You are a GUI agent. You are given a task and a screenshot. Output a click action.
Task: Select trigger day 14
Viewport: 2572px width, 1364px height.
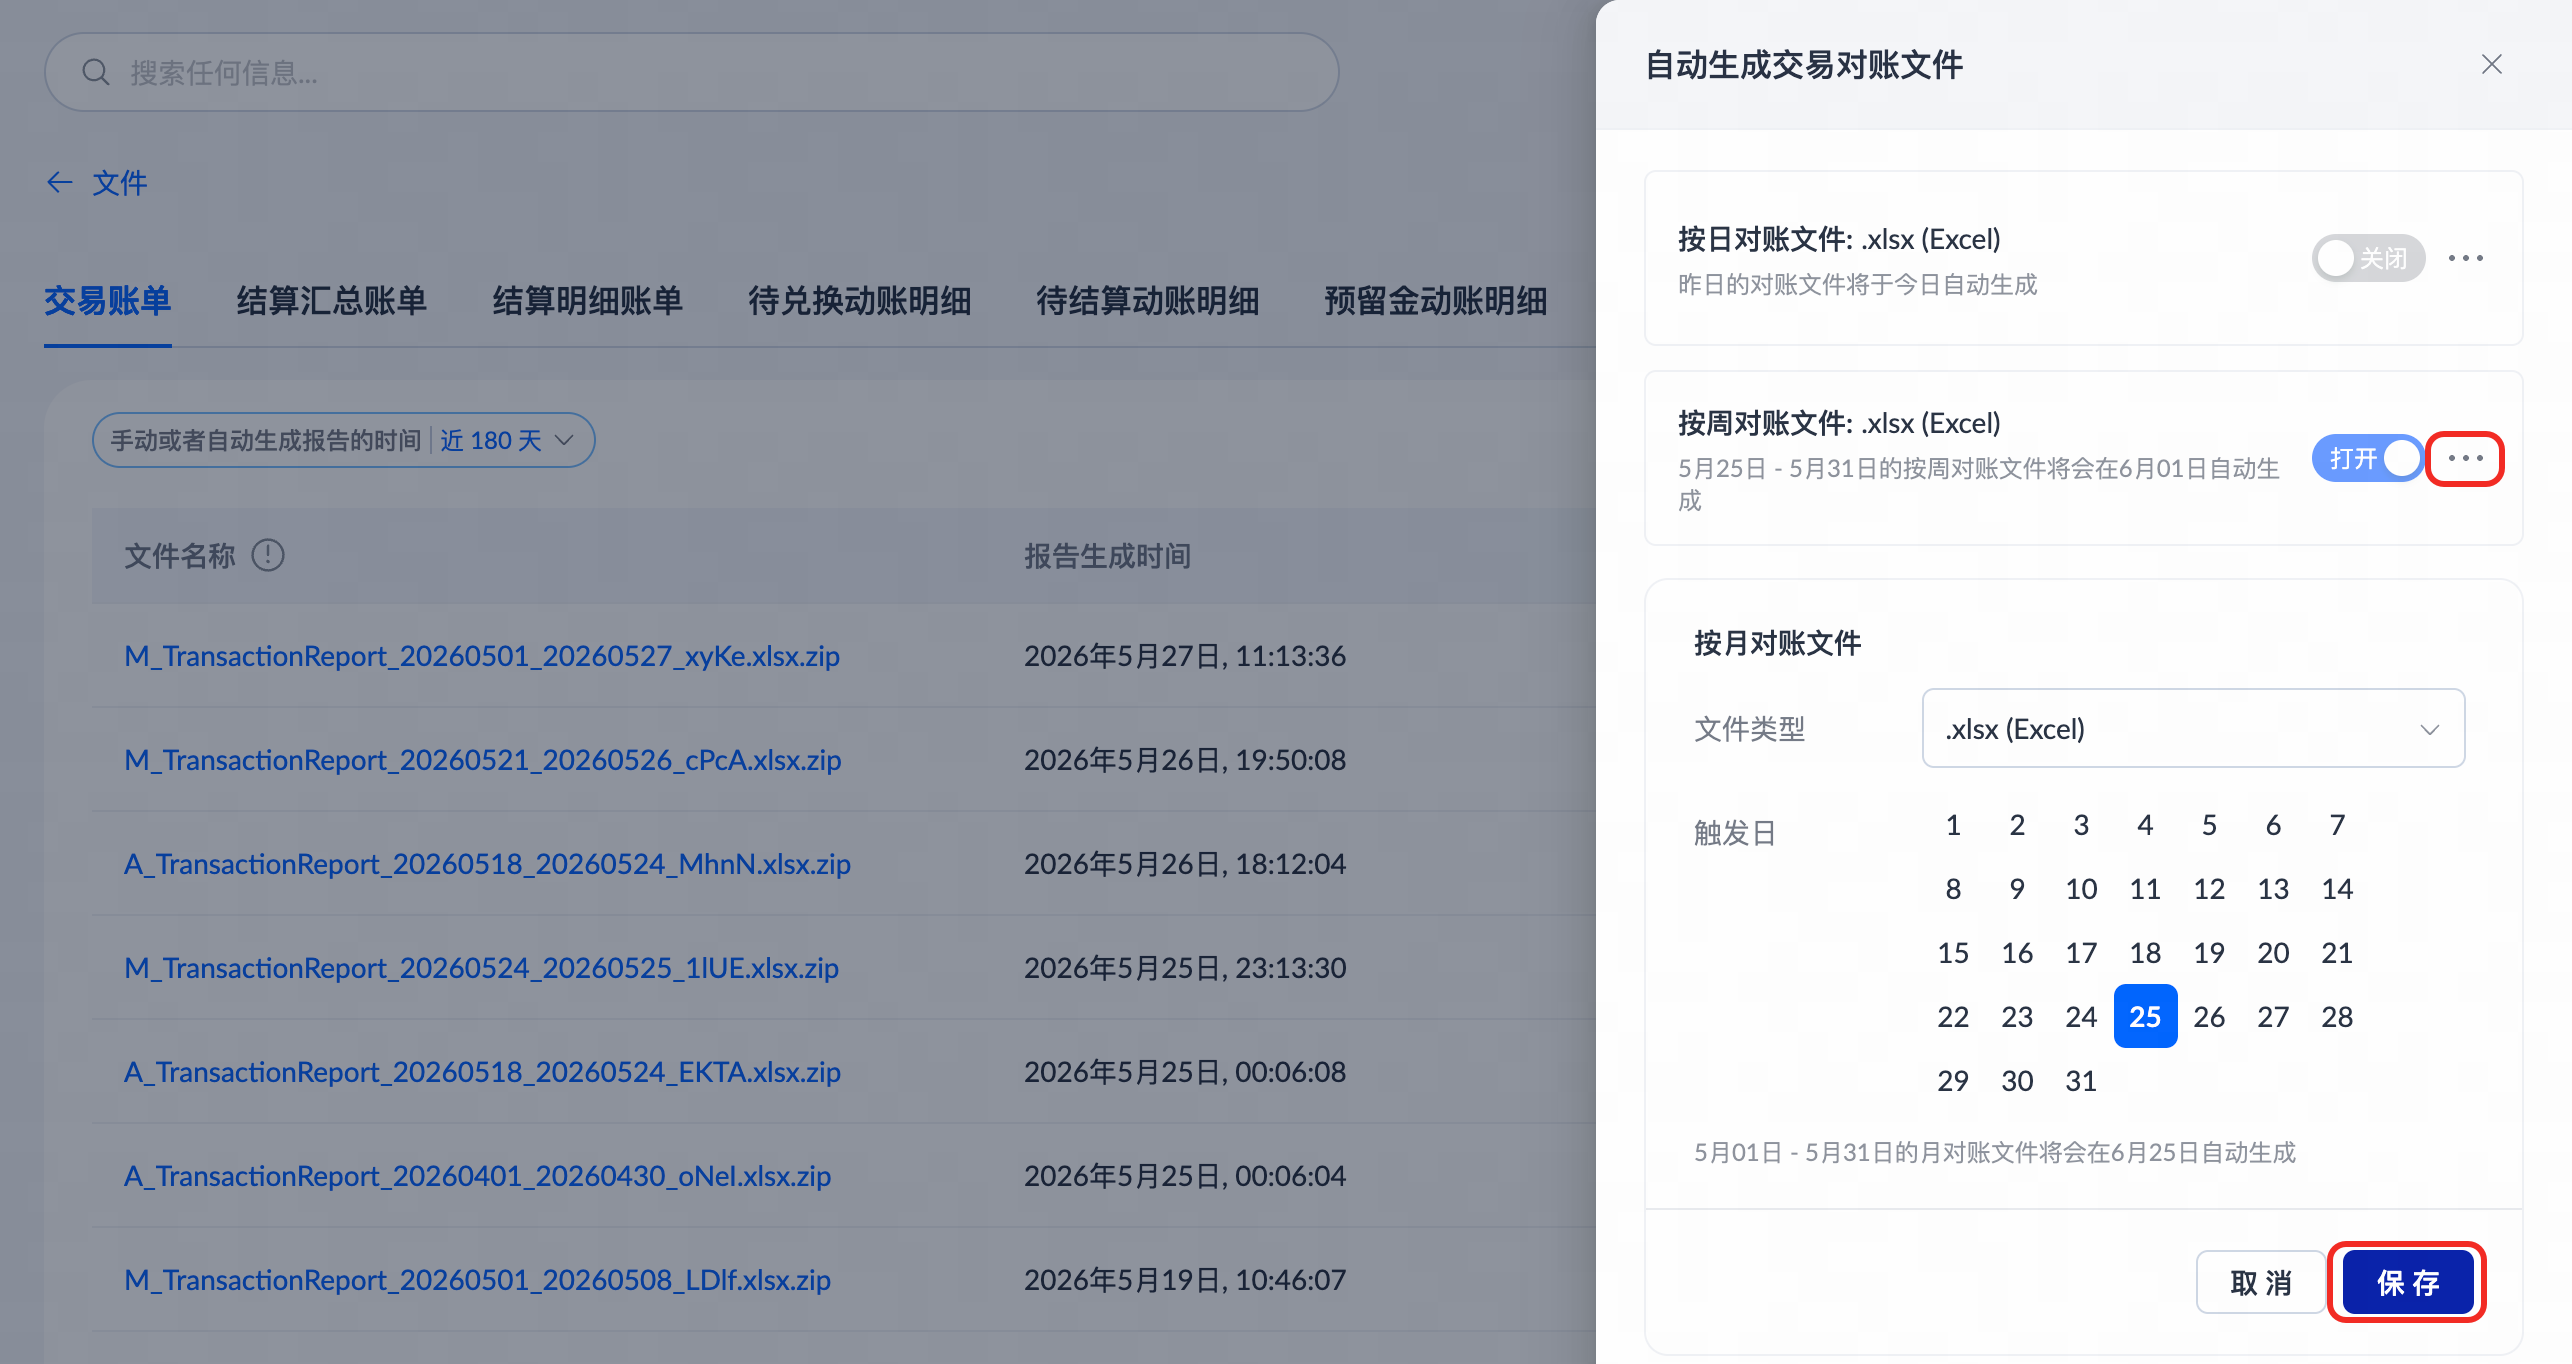(x=2337, y=888)
